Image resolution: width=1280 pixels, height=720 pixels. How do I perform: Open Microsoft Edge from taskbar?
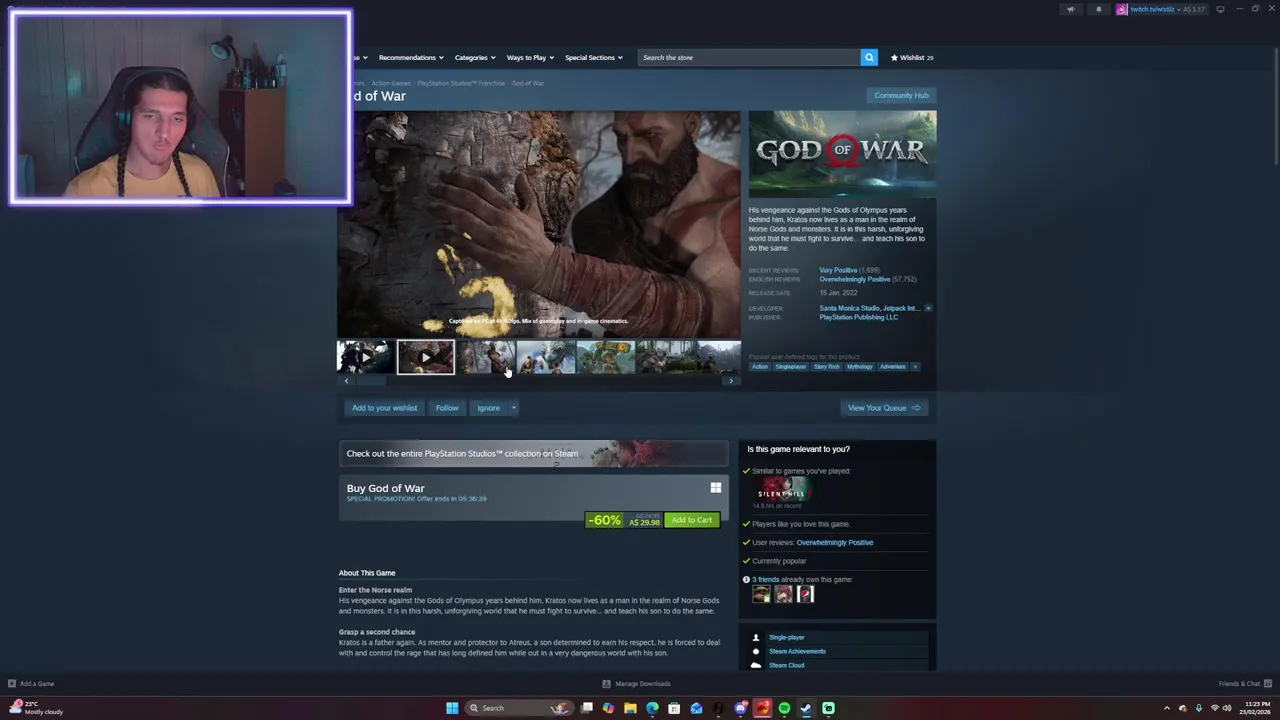tap(652, 708)
